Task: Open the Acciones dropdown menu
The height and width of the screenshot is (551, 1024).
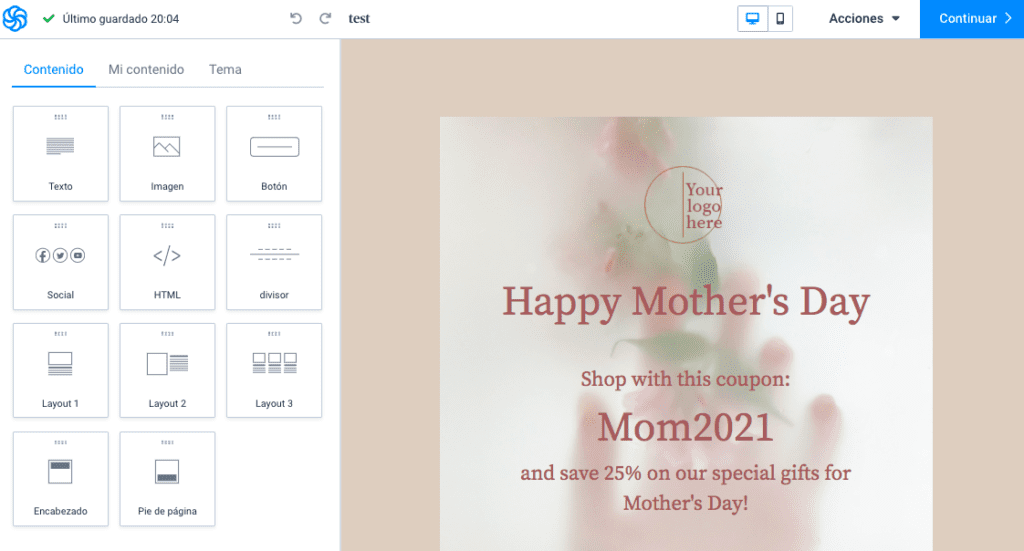Action: tap(864, 18)
